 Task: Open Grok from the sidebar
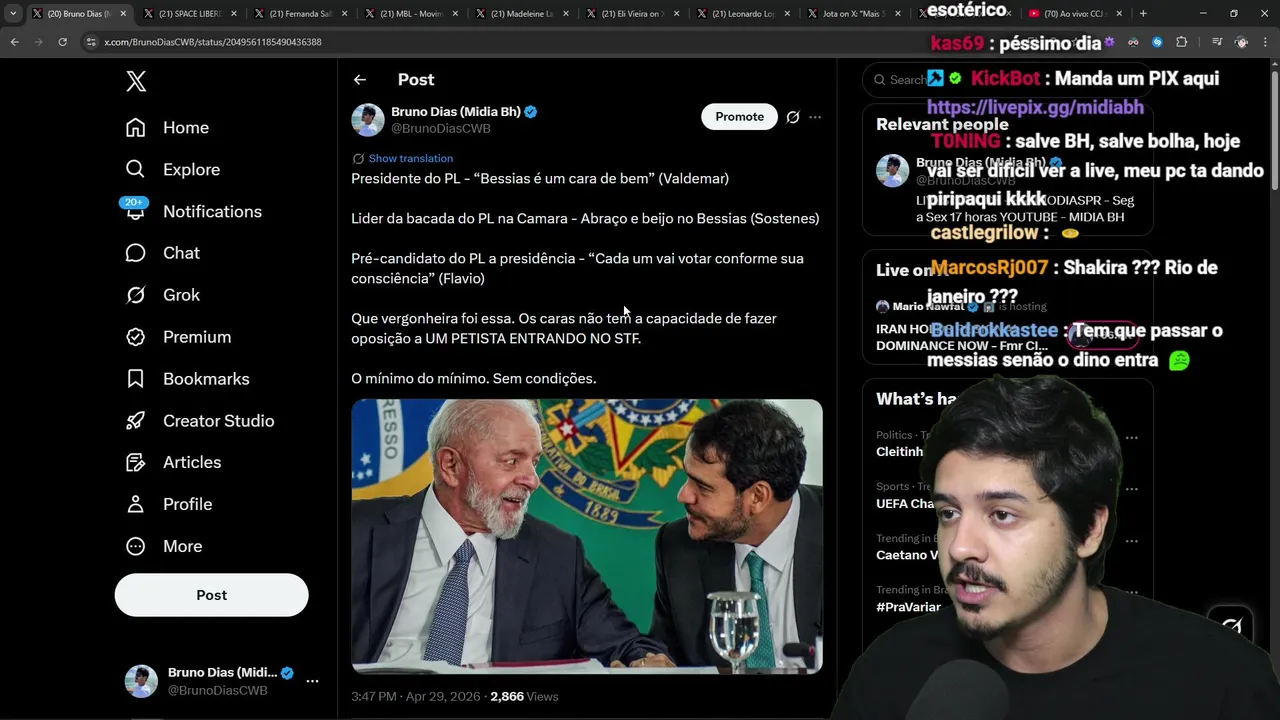pos(162,296)
